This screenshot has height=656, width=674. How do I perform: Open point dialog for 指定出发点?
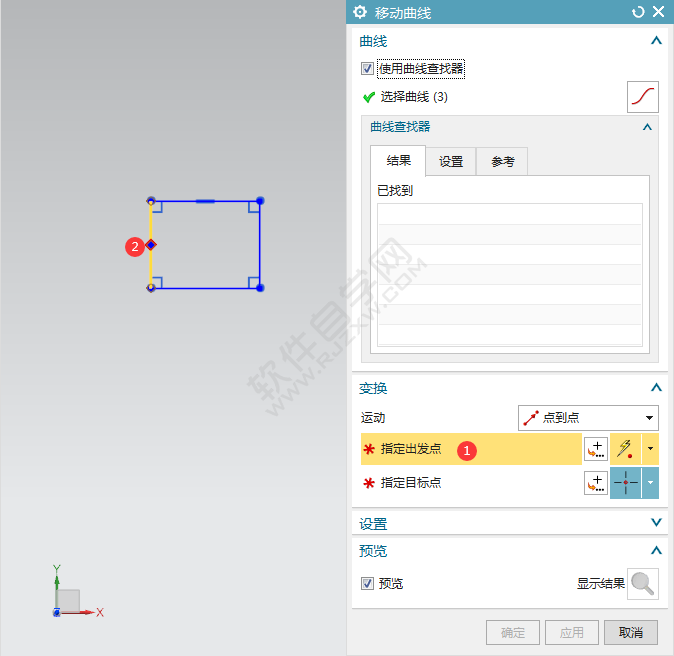596,449
